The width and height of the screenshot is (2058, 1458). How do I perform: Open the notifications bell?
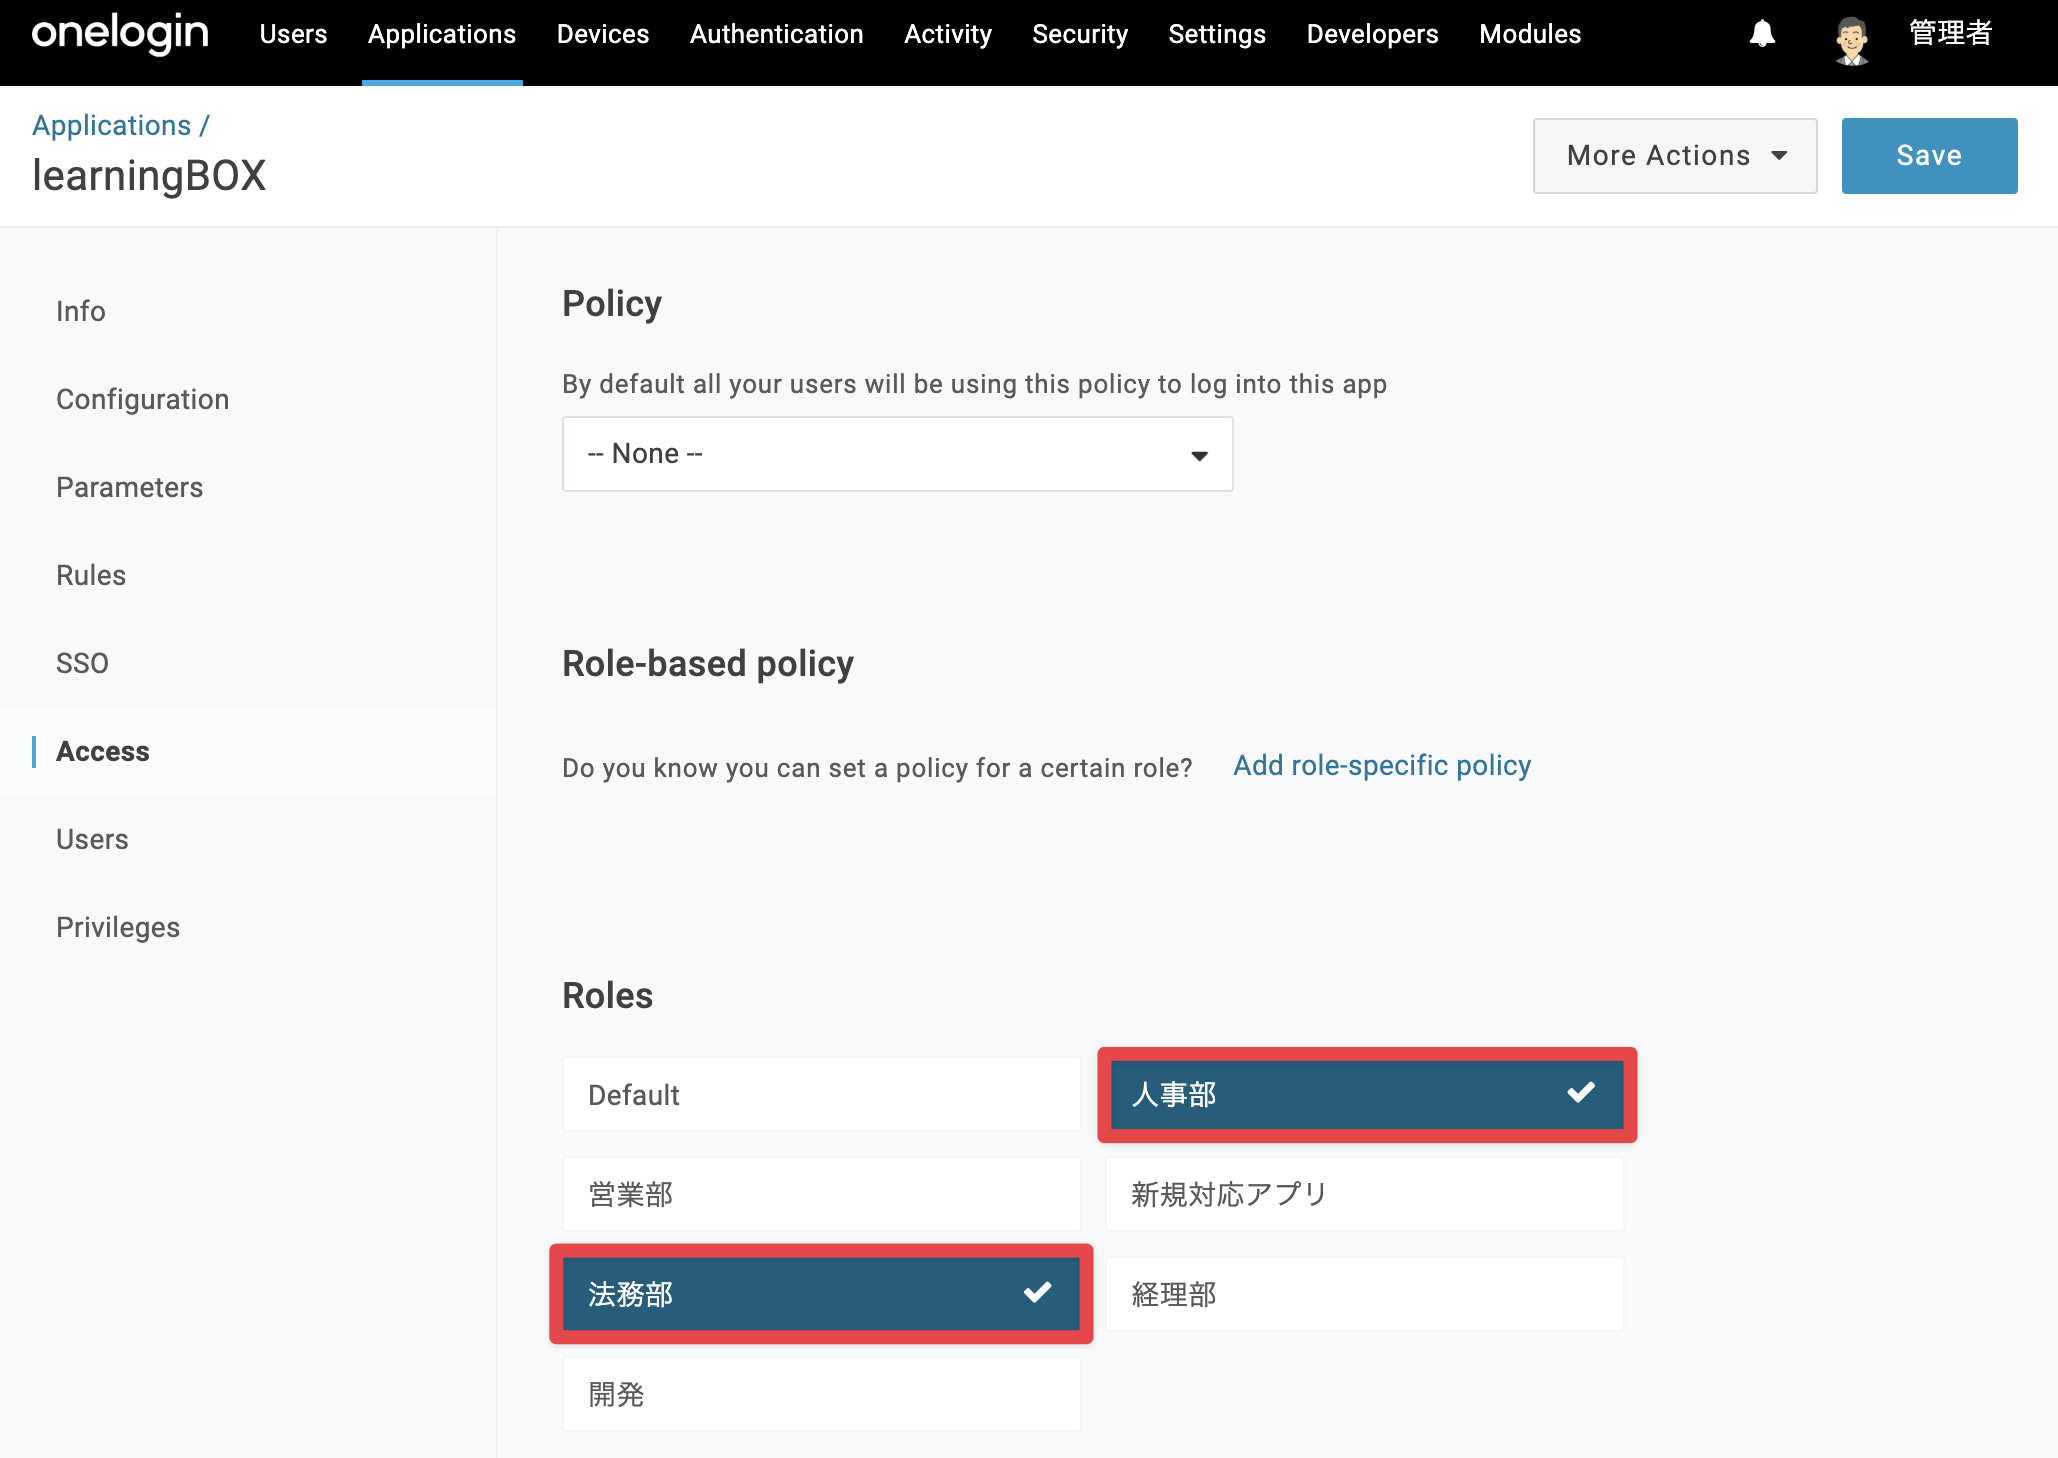(x=1762, y=34)
